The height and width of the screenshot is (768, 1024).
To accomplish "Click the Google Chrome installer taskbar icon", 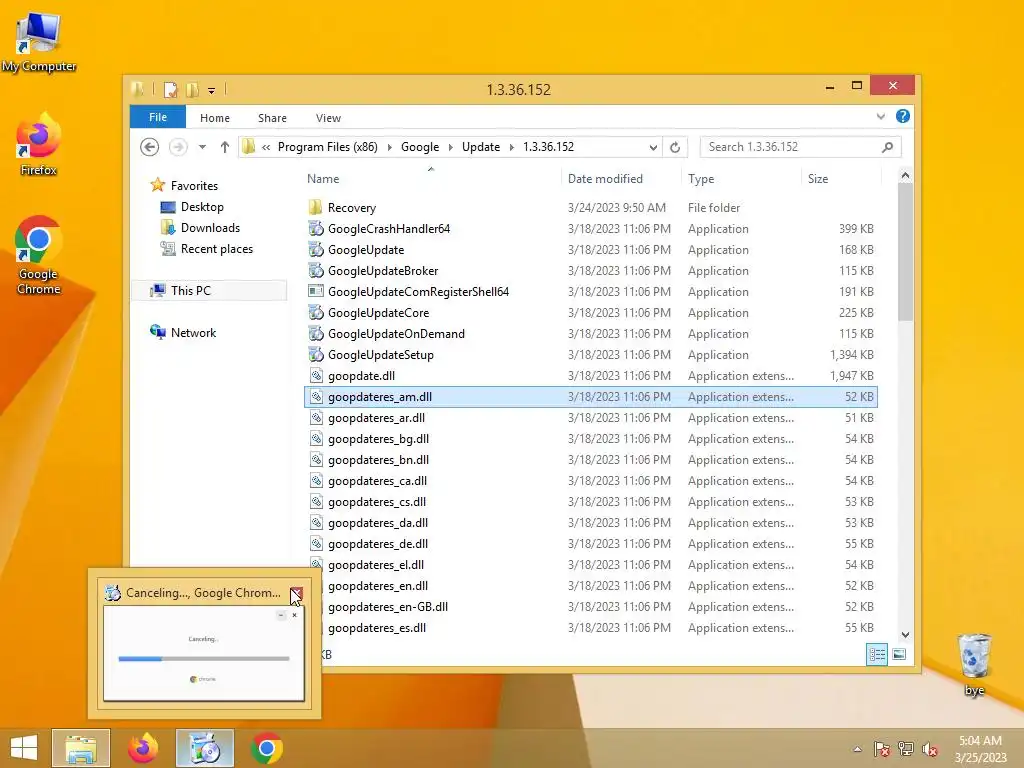I will click(x=205, y=748).
